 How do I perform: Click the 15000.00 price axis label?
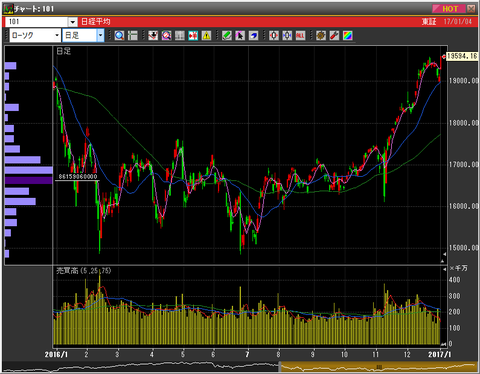464,248
